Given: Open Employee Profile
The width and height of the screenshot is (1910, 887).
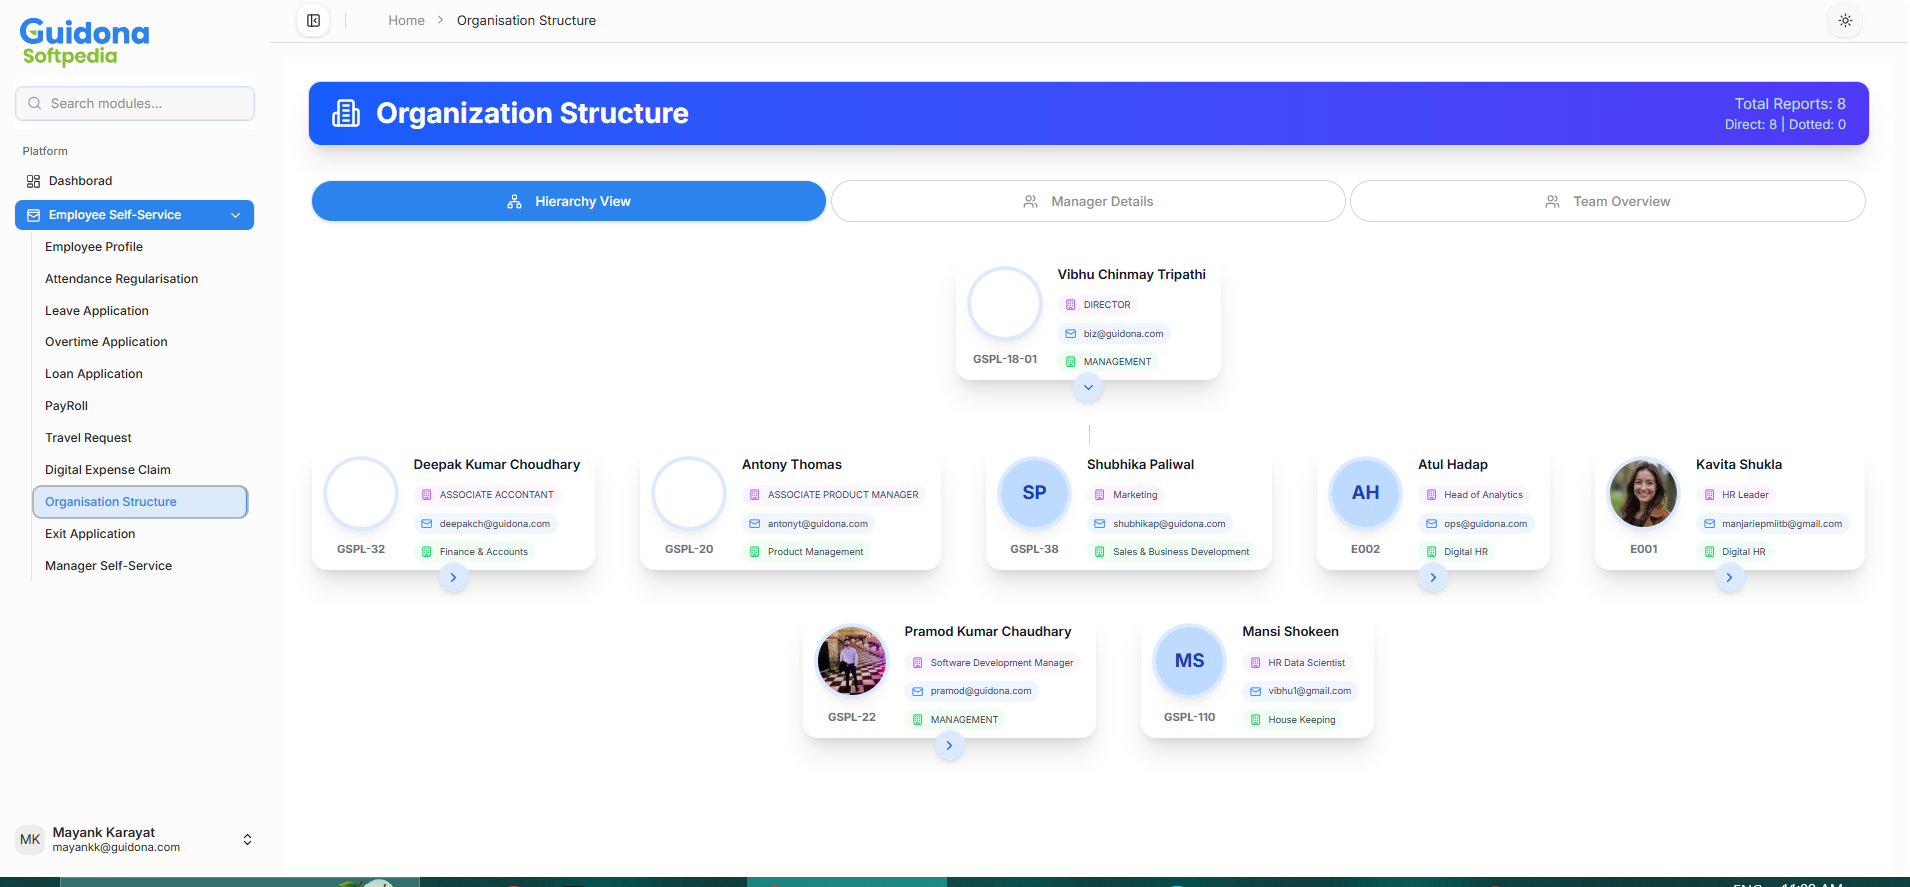Looking at the screenshot, I should coord(94,247).
